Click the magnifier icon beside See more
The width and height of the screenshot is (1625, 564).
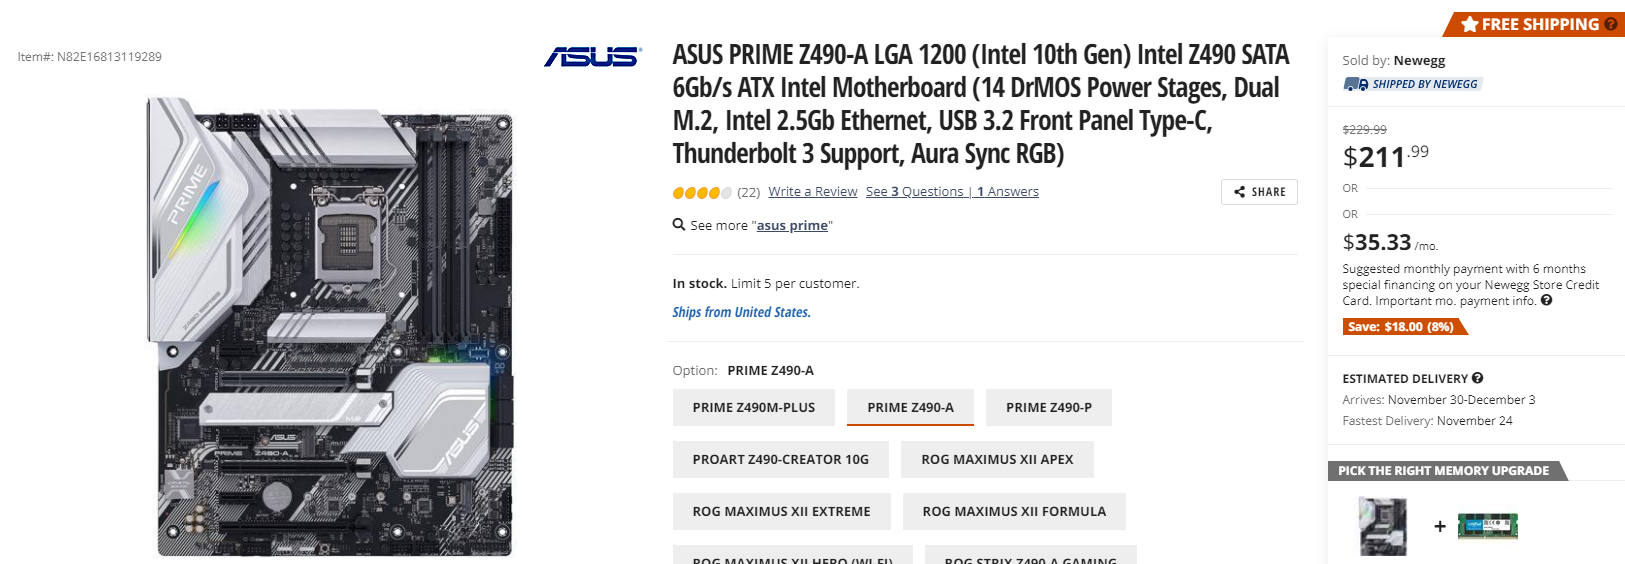pyautogui.click(x=679, y=225)
